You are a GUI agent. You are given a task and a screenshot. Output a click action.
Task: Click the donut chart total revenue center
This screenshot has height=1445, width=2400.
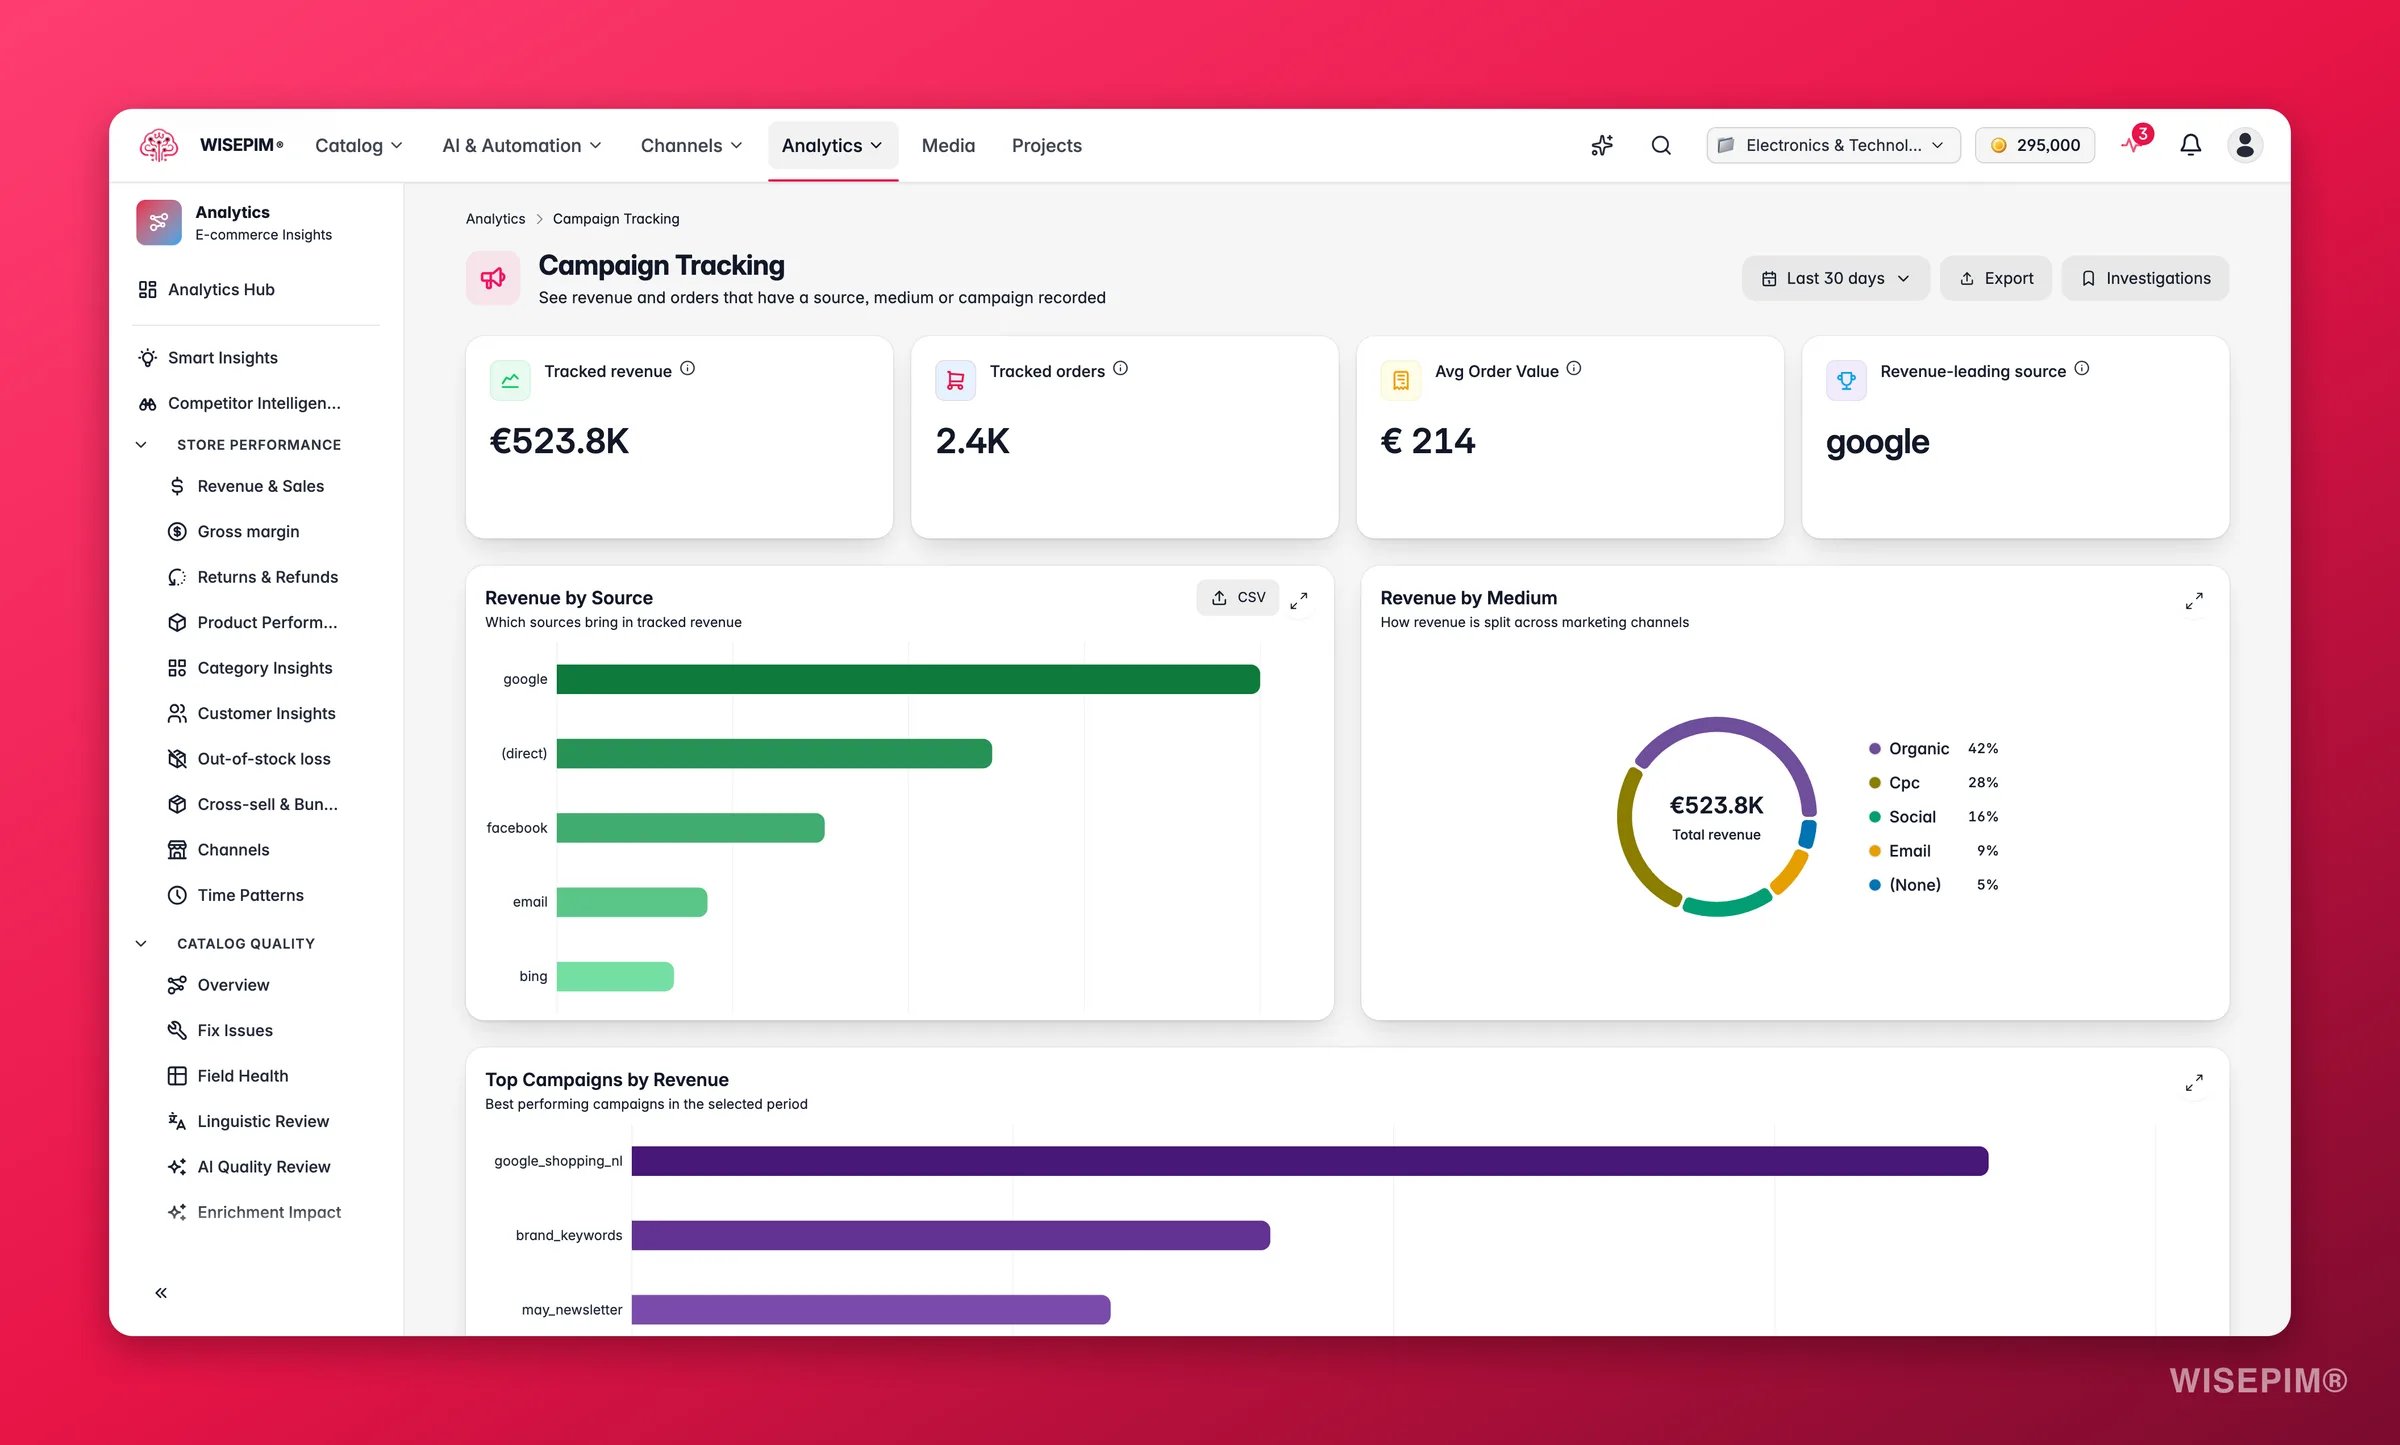point(1716,817)
